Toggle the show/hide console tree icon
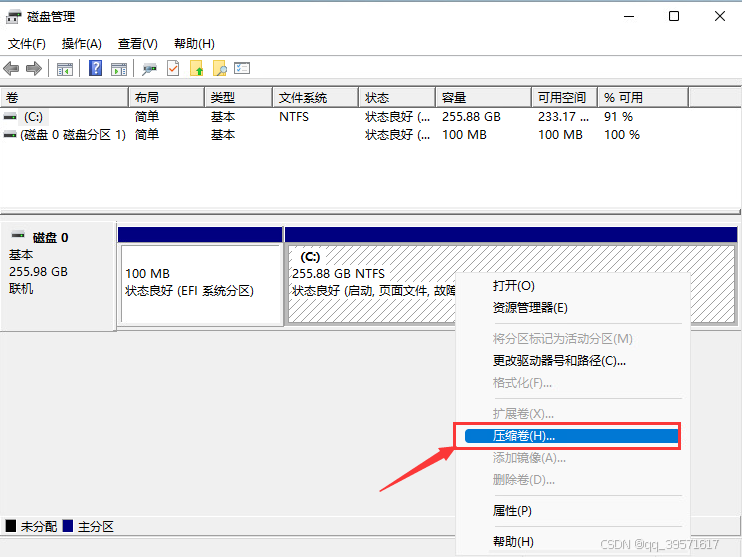Image resolution: width=742 pixels, height=557 pixels. pyautogui.click(x=65, y=69)
